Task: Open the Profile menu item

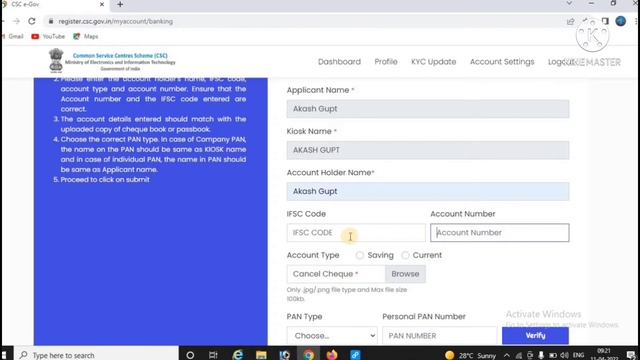Action: [x=386, y=62]
